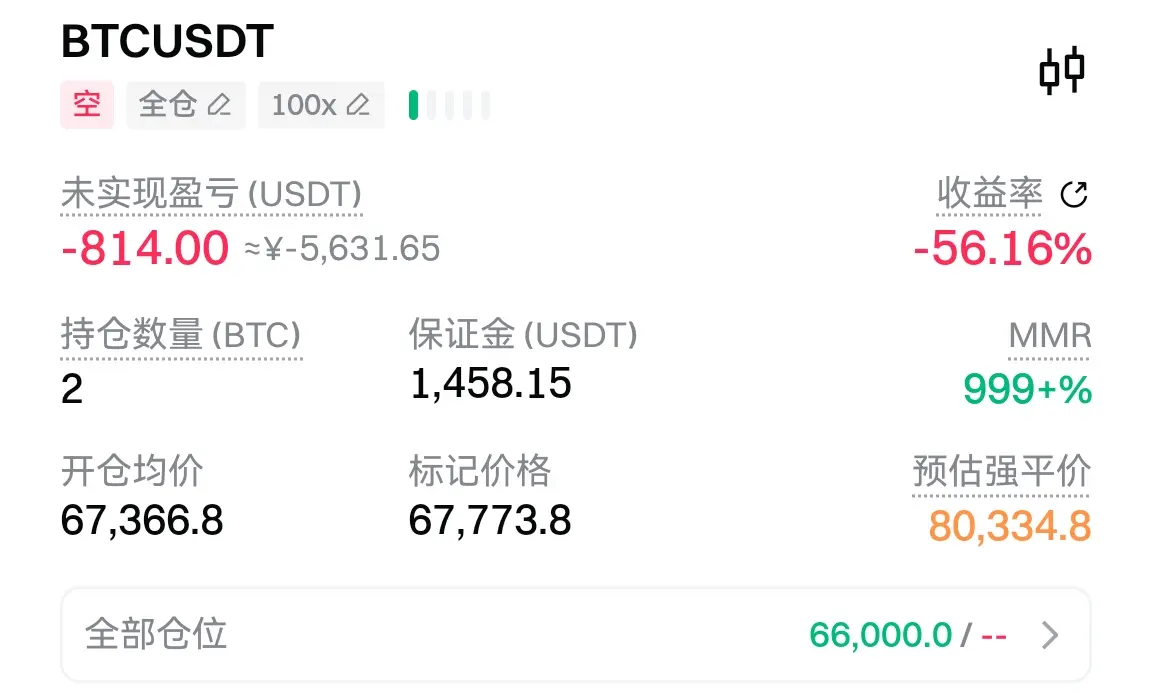Open the 全部仓位 arrow chevron
Screen dimensions: 1152x699
pos(1050,635)
